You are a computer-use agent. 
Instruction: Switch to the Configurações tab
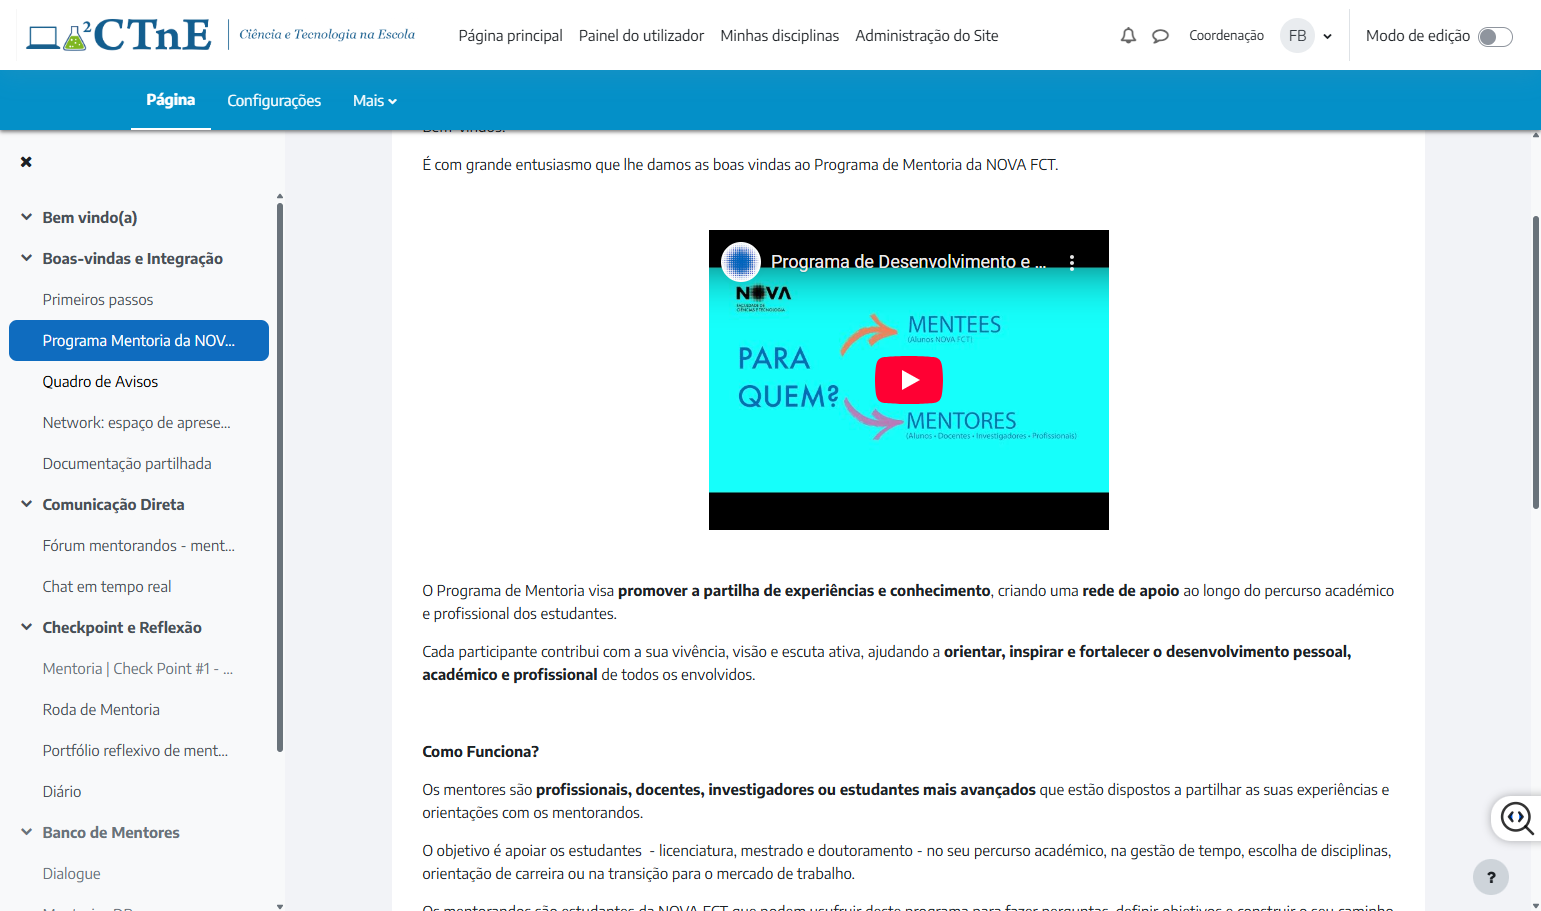tap(274, 101)
